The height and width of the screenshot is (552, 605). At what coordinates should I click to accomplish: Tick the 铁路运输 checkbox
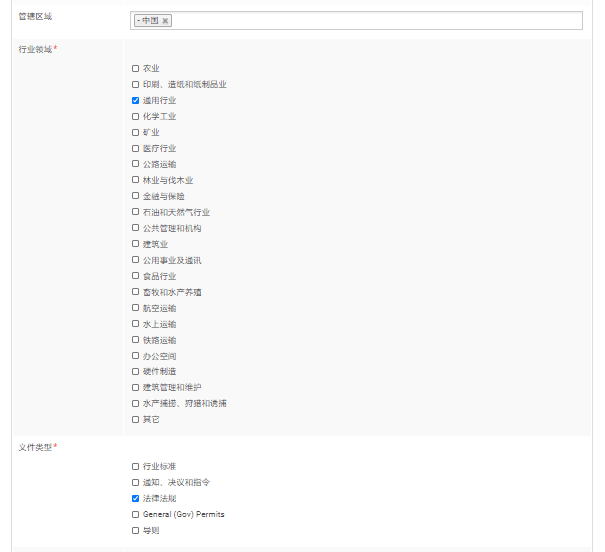[x=136, y=340]
